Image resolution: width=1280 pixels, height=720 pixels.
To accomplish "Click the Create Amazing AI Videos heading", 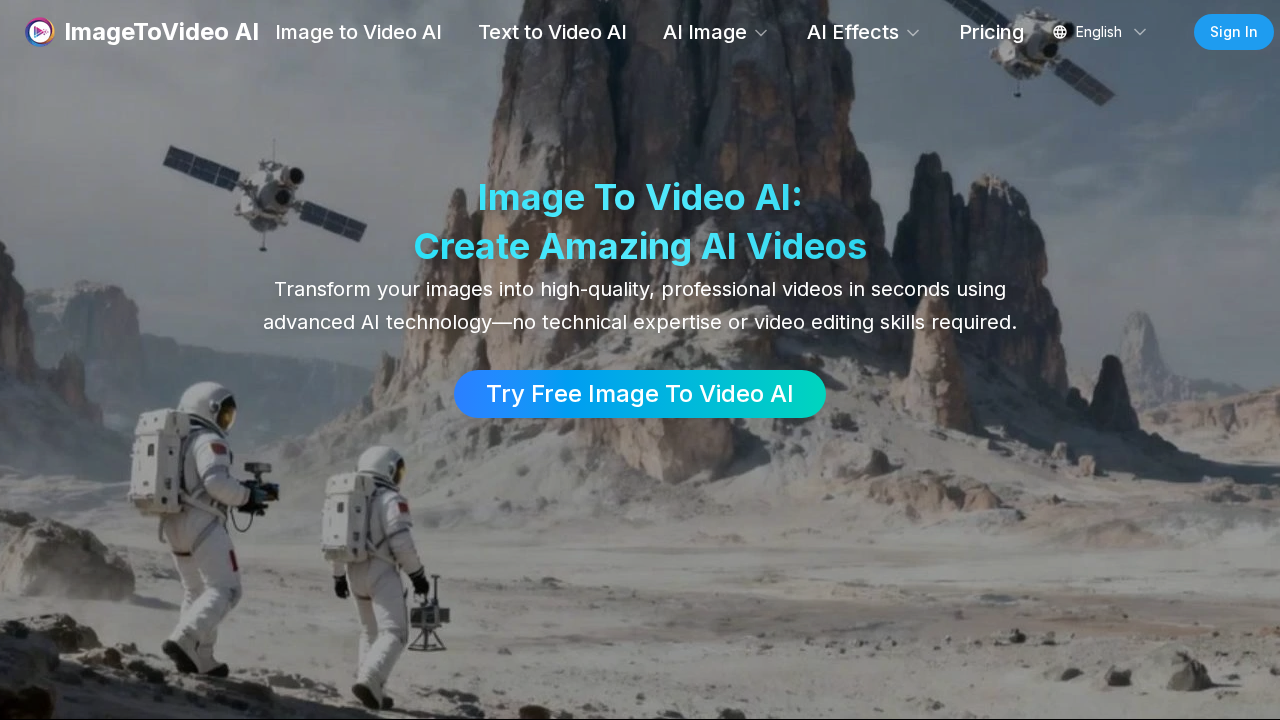I will pos(640,246).
